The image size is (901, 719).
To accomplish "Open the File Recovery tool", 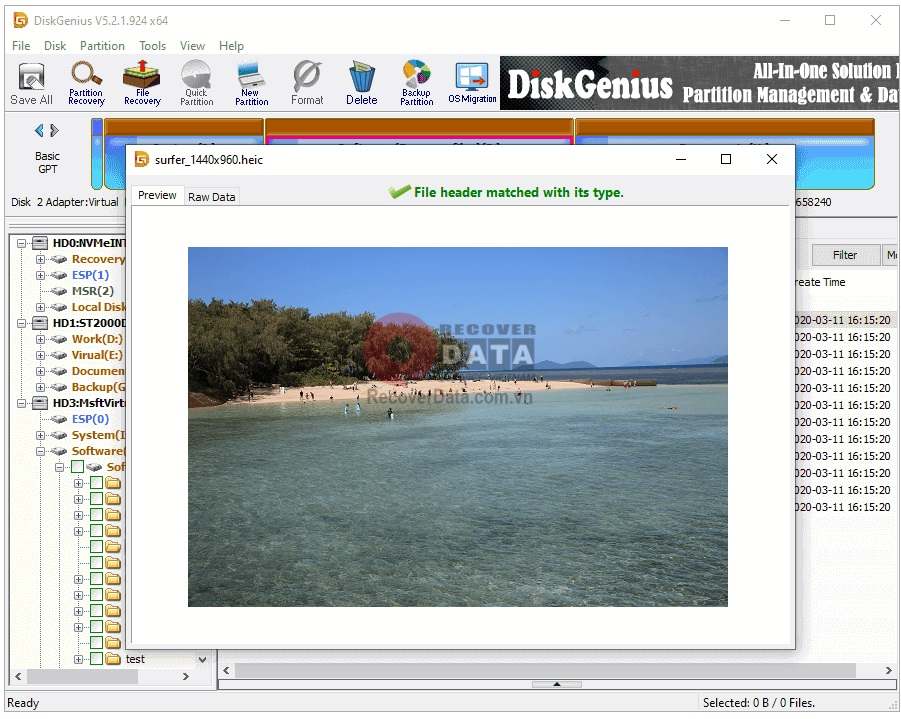I will (142, 84).
